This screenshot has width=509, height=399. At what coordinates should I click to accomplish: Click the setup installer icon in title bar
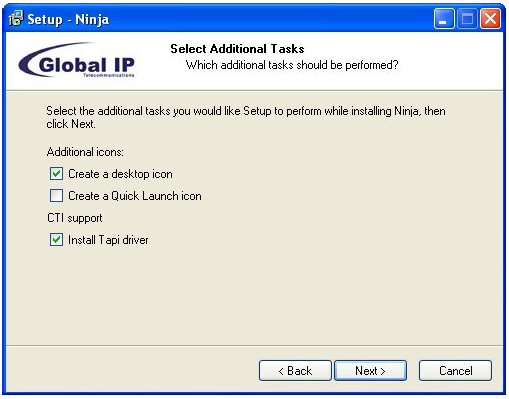tap(15, 19)
